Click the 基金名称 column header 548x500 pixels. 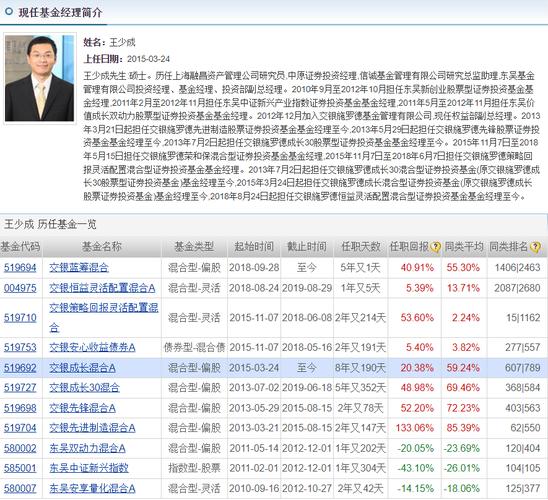pos(101,247)
